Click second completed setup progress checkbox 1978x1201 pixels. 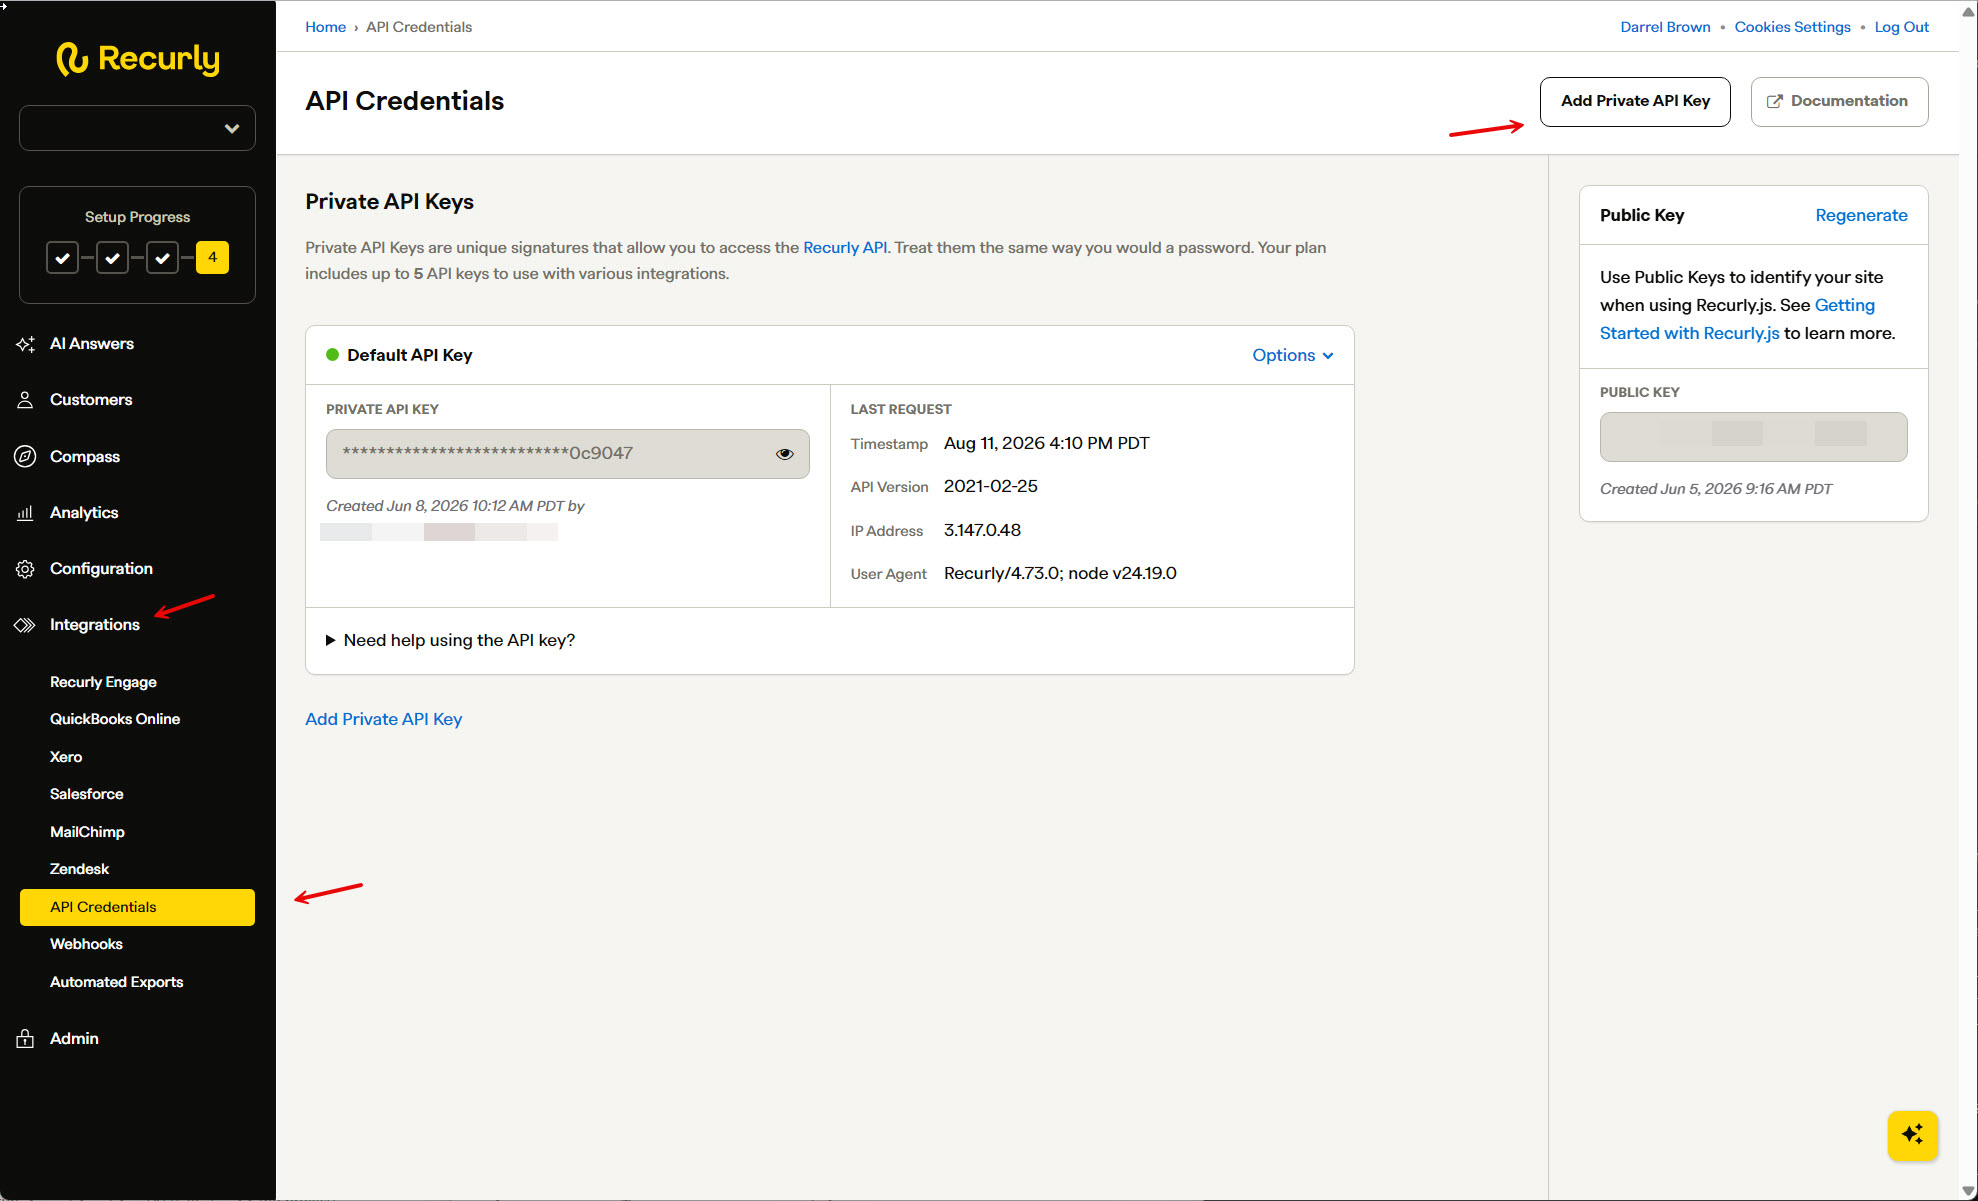coord(112,258)
